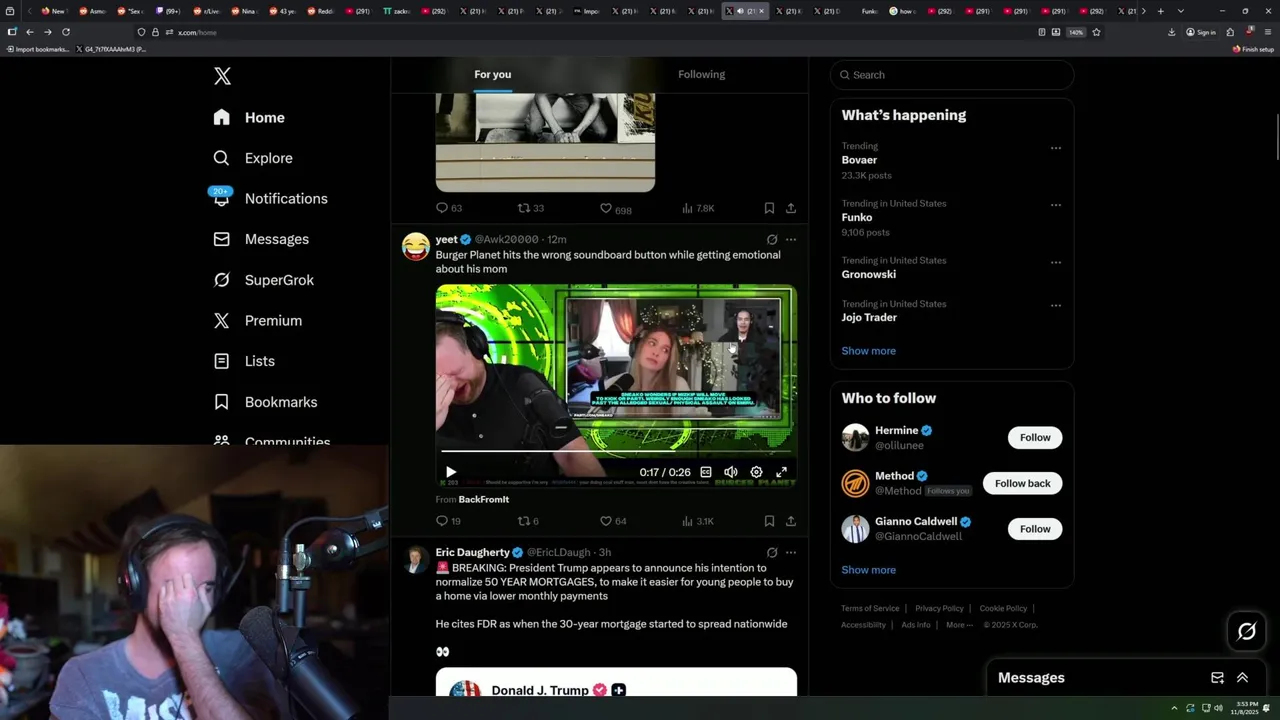Follow back Method
Image resolution: width=1280 pixels, height=720 pixels.
click(1022, 483)
